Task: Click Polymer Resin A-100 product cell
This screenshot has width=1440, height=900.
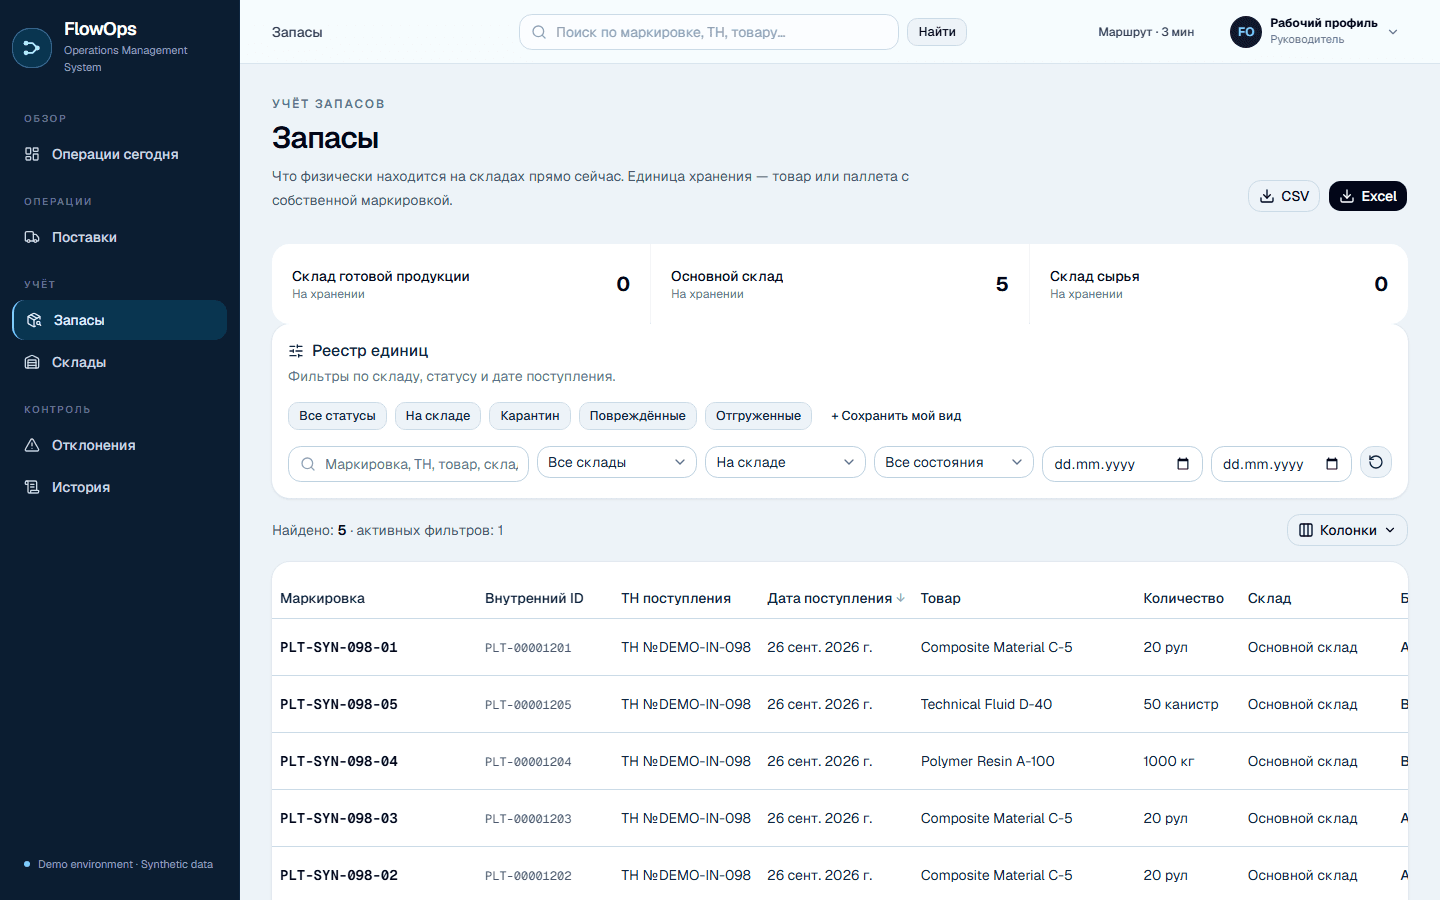Action: [x=988, y=761]
